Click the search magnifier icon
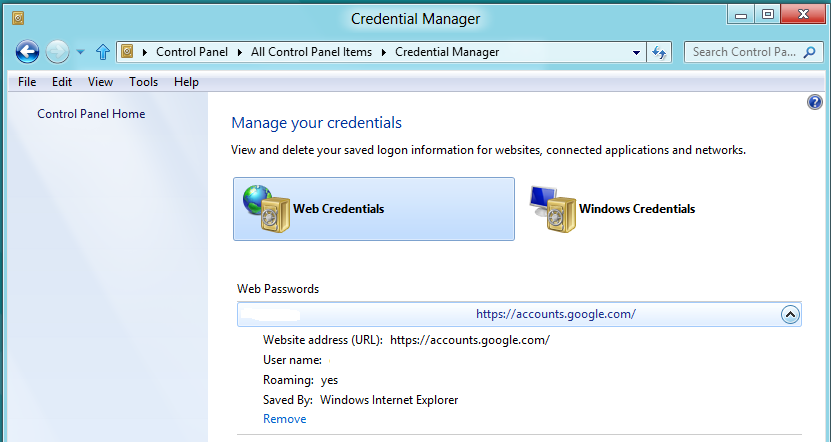Screen dimensions: 831x442 809,52
